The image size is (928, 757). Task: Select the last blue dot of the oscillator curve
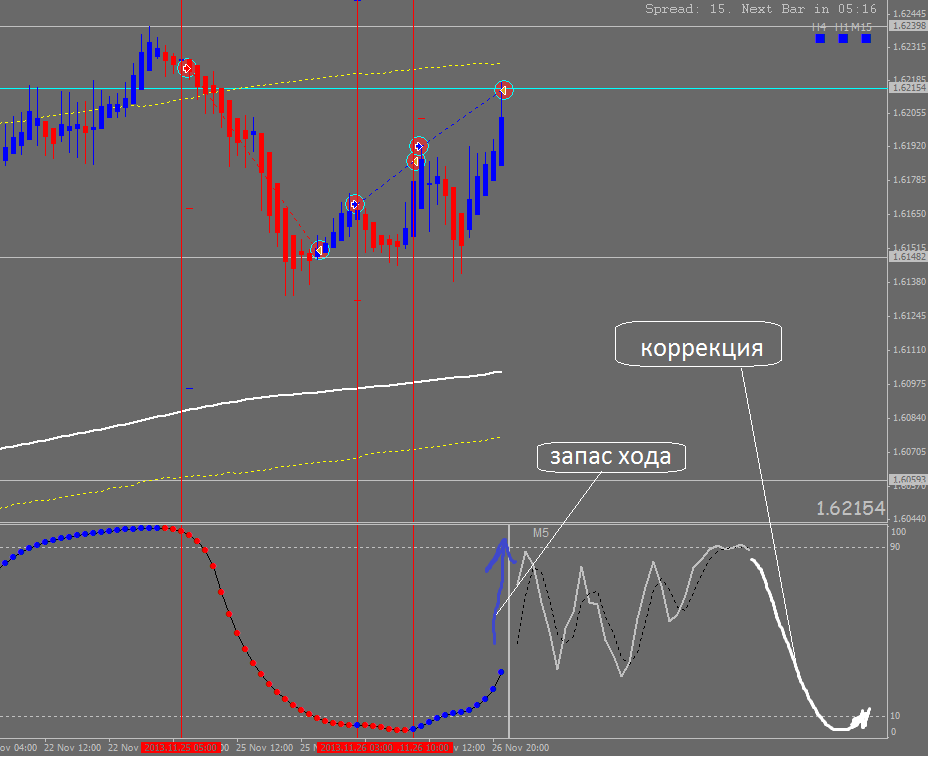pos(501,672)
